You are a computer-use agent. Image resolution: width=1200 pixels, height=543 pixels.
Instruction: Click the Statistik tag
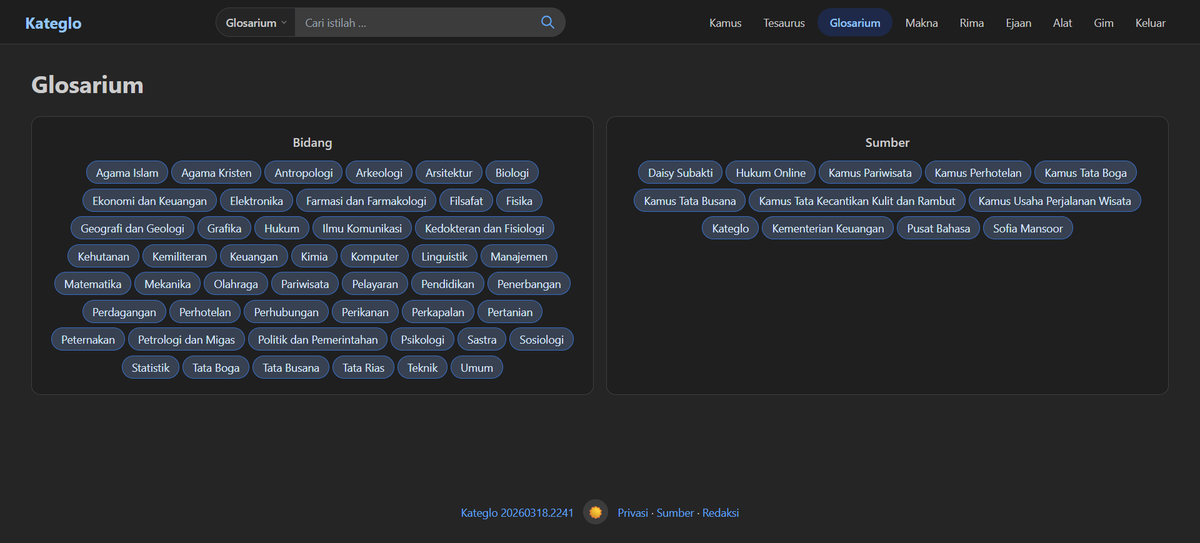pos(151,368)
